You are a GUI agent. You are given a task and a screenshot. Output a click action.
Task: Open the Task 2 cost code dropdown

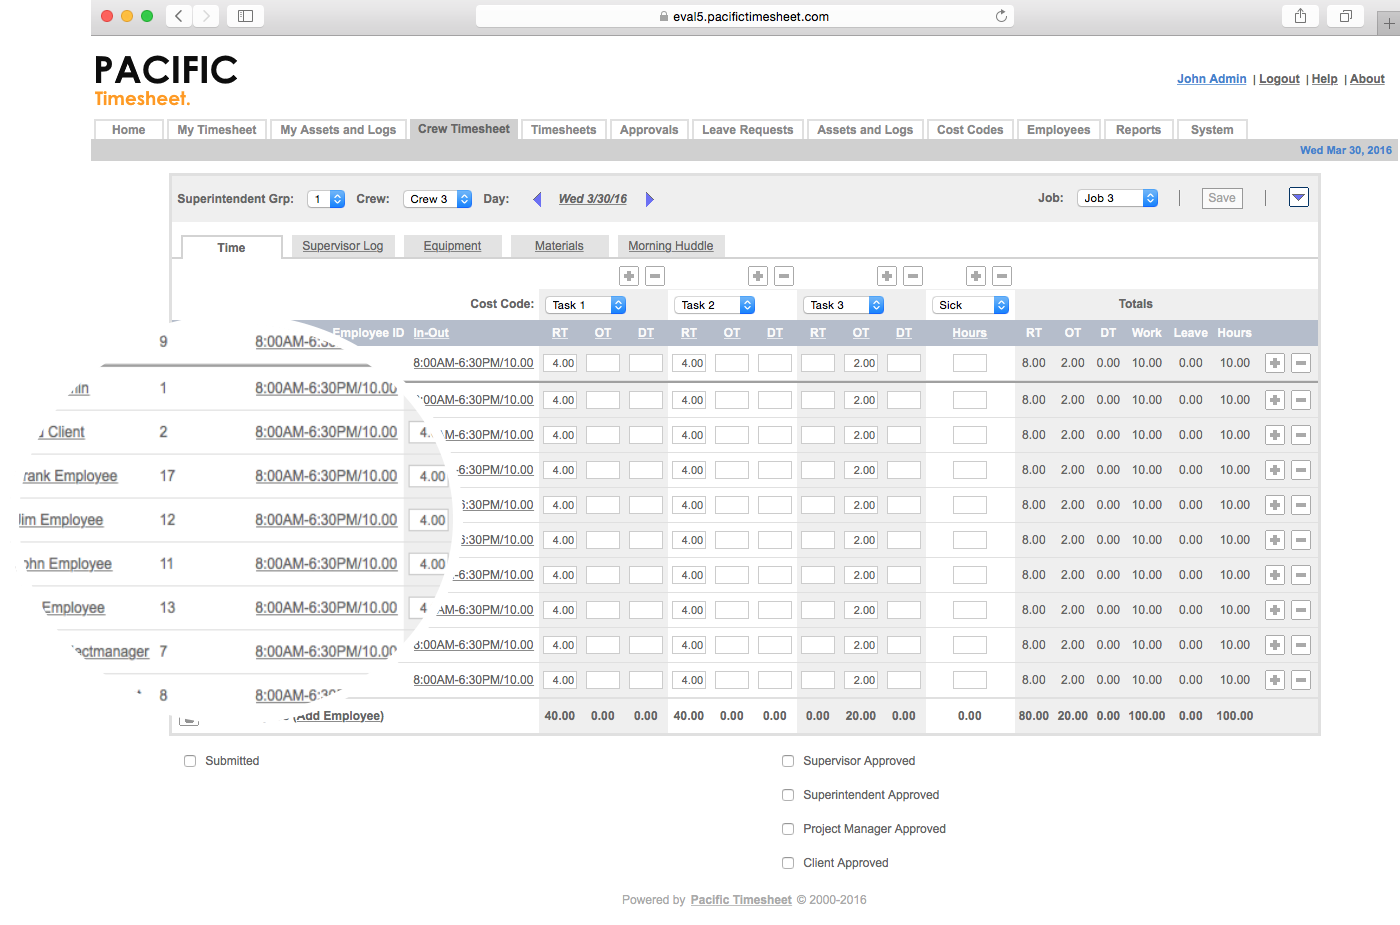click(x=715, y=305)
